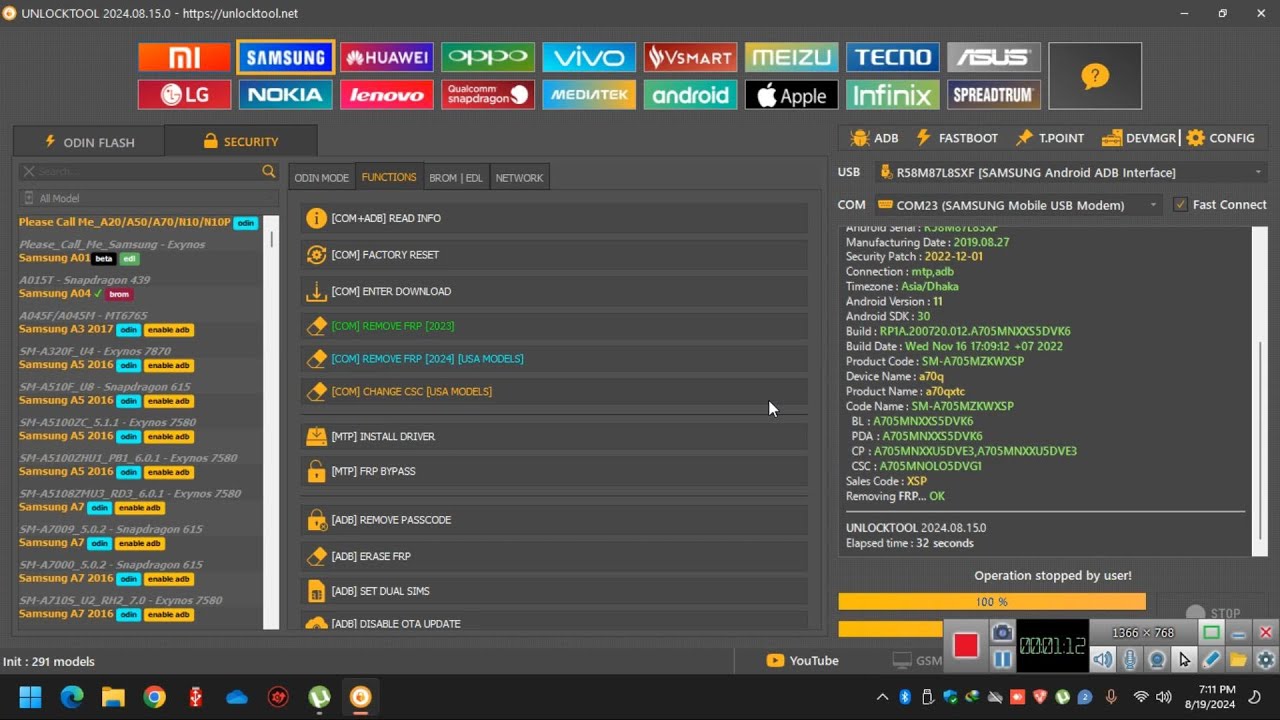Screen dimensions: 1280x720
Task: Expand the USB device dropdown
Action: 1258,172
